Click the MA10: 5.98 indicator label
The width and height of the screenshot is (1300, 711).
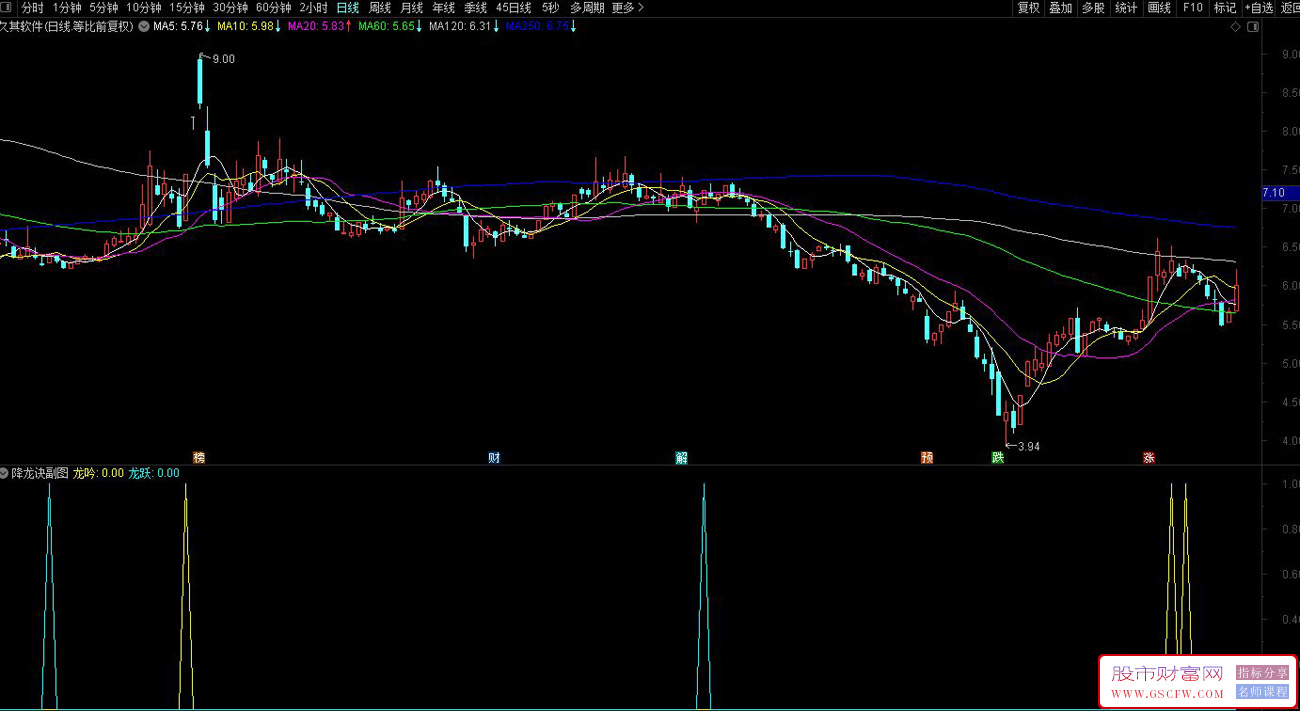[x=249, y=27]
